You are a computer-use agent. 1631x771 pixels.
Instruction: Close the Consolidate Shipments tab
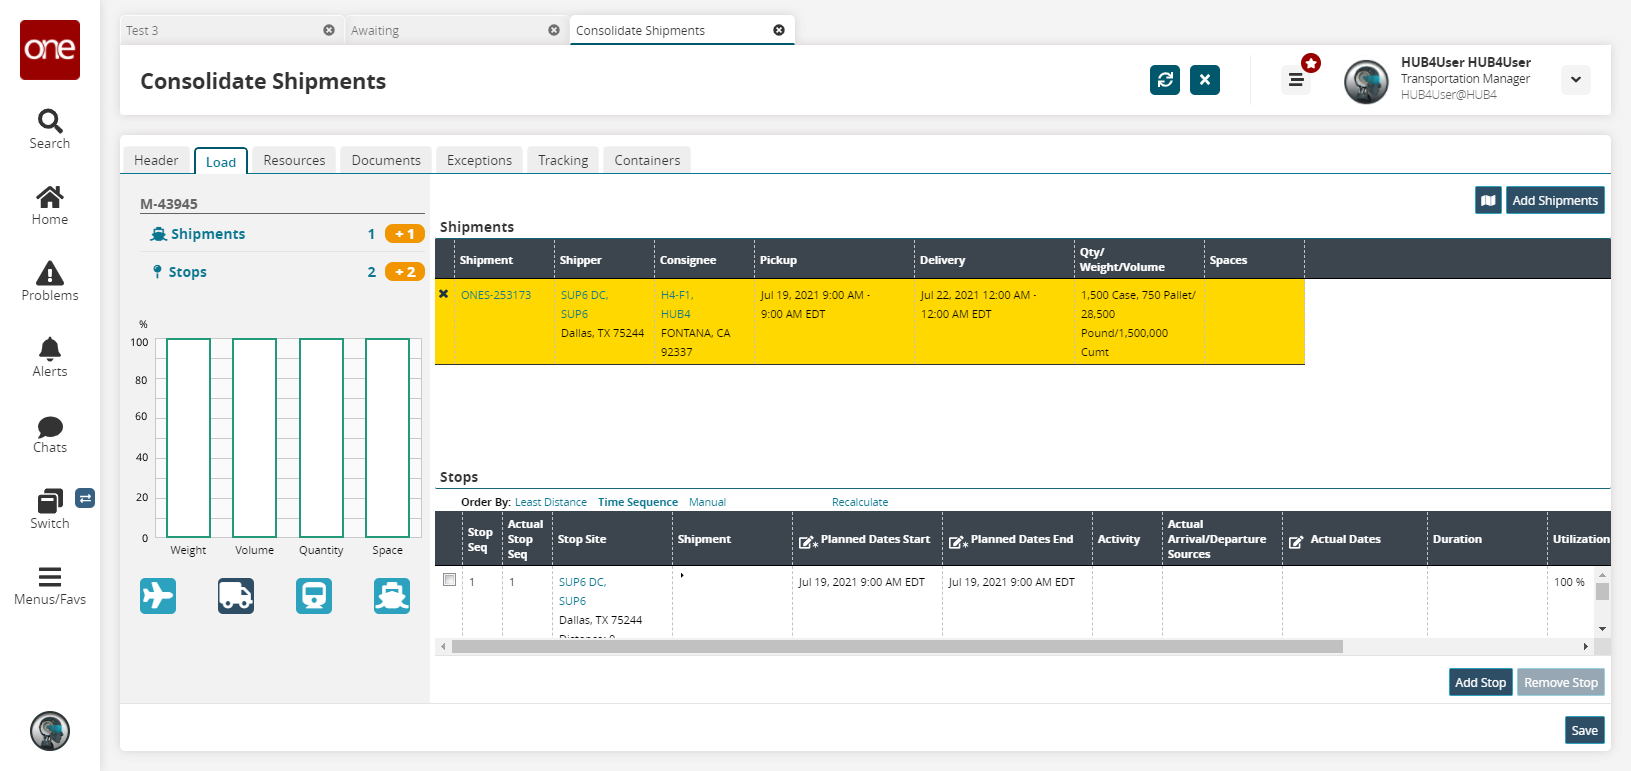(x=779, y=30)
